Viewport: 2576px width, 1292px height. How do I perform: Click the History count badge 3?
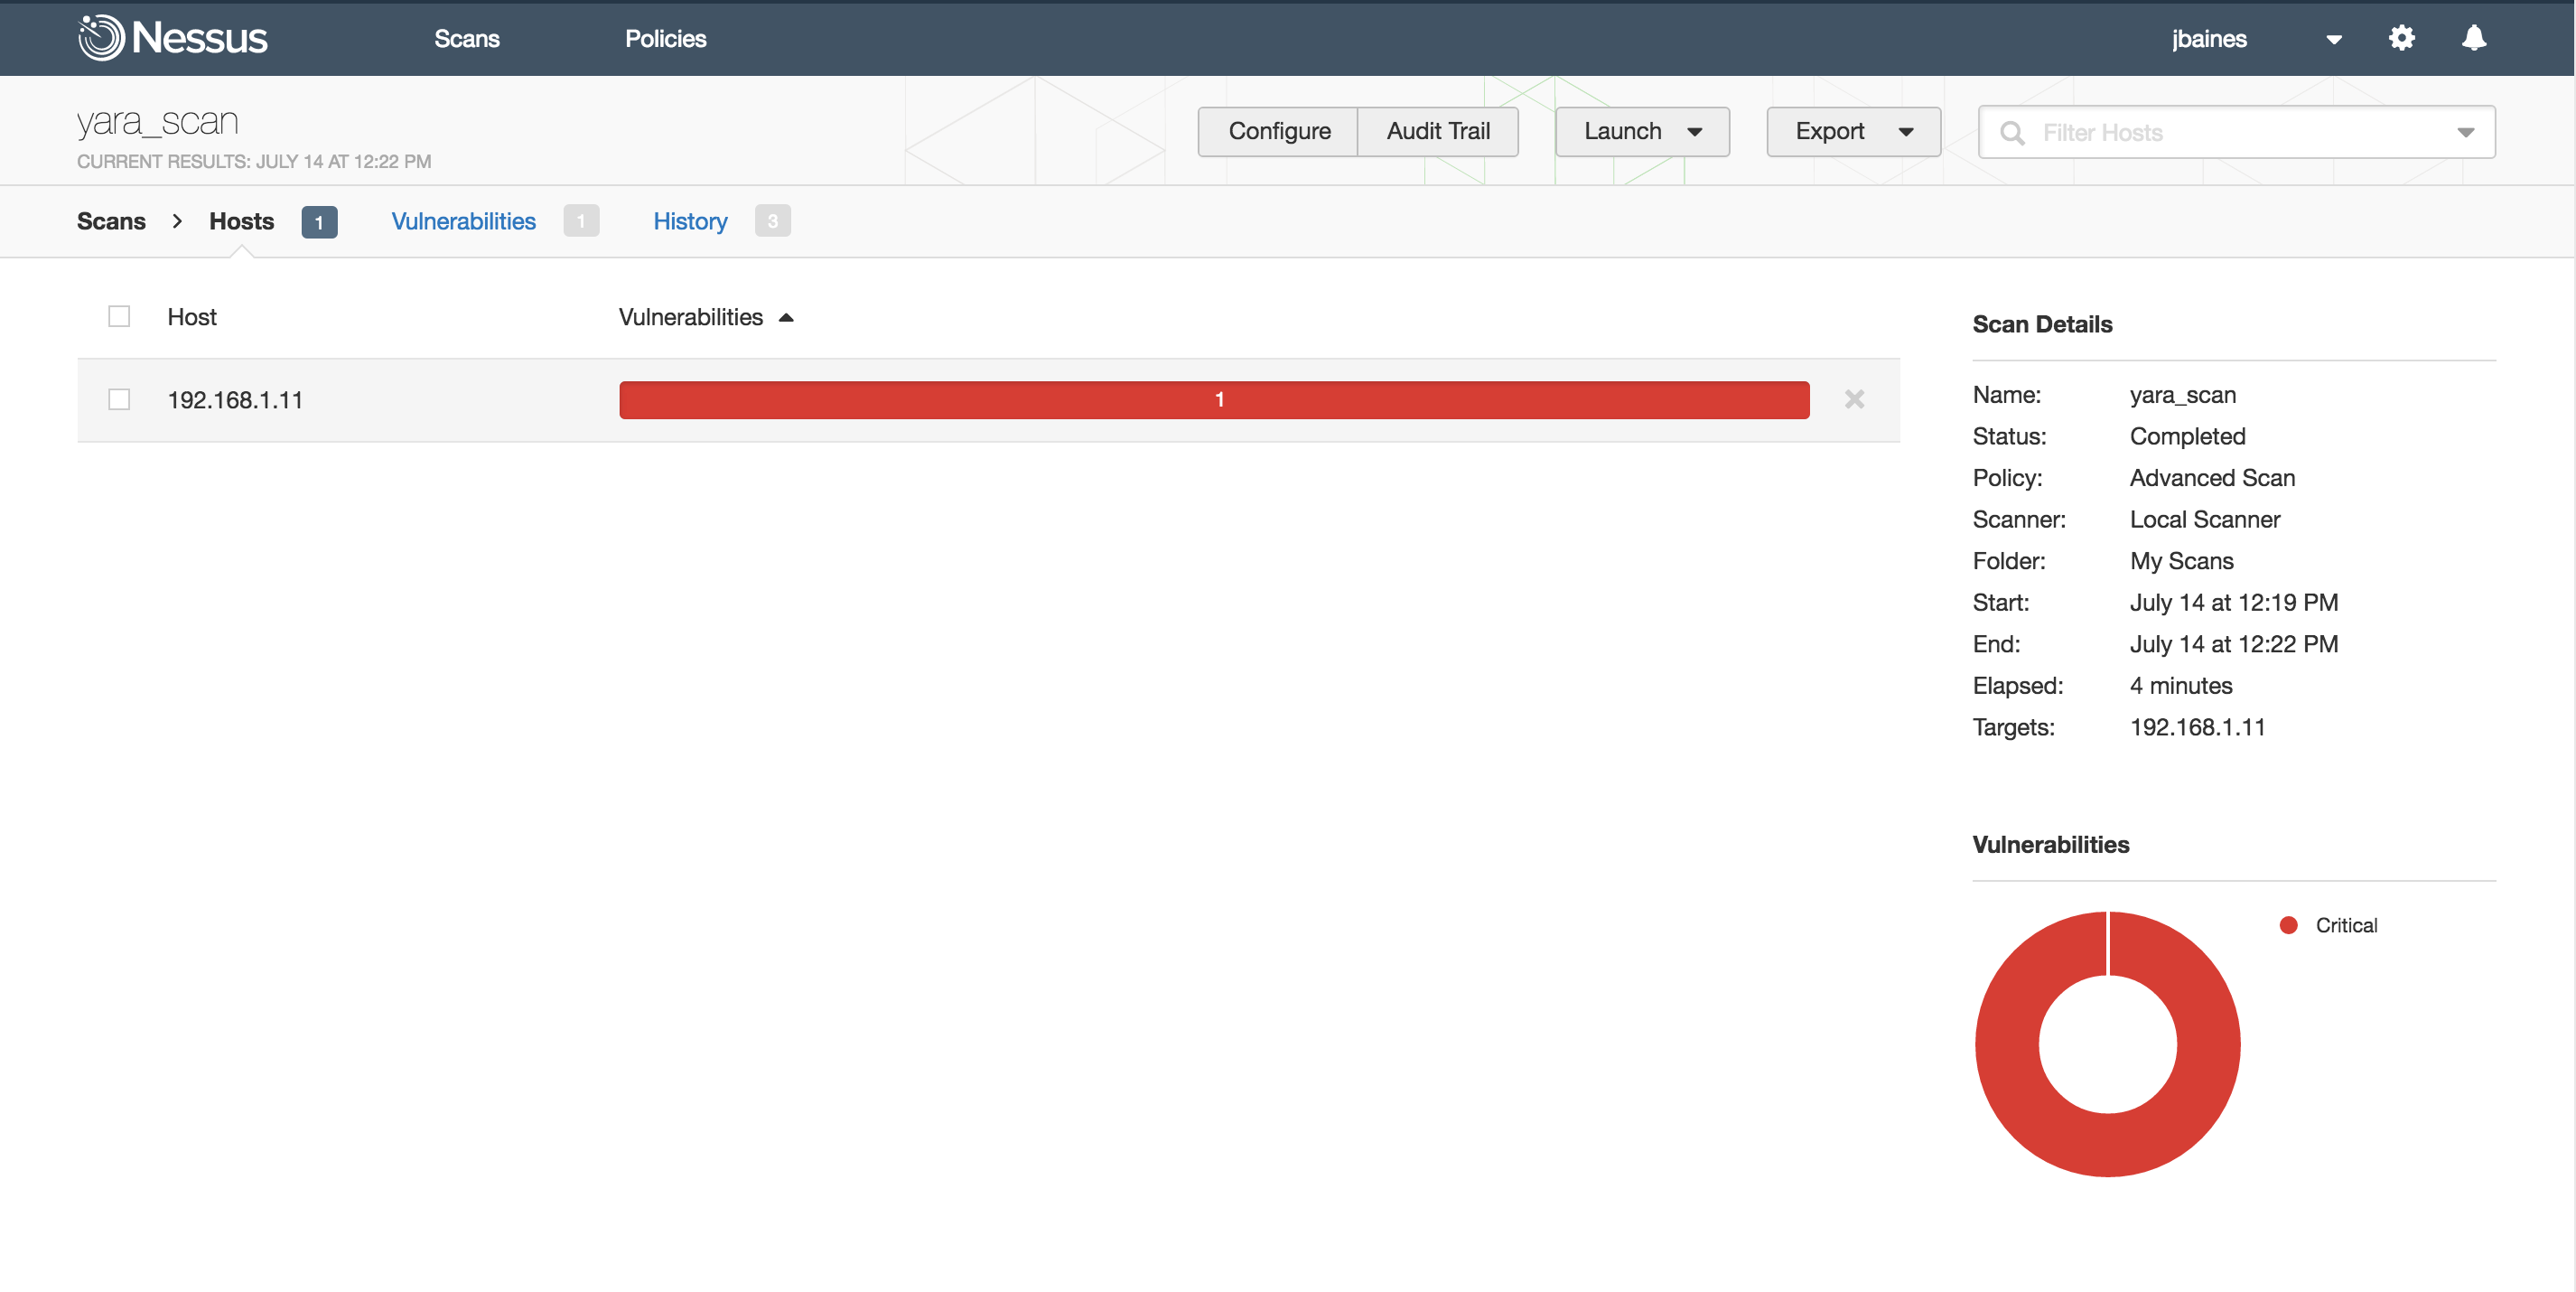(772, 221)
